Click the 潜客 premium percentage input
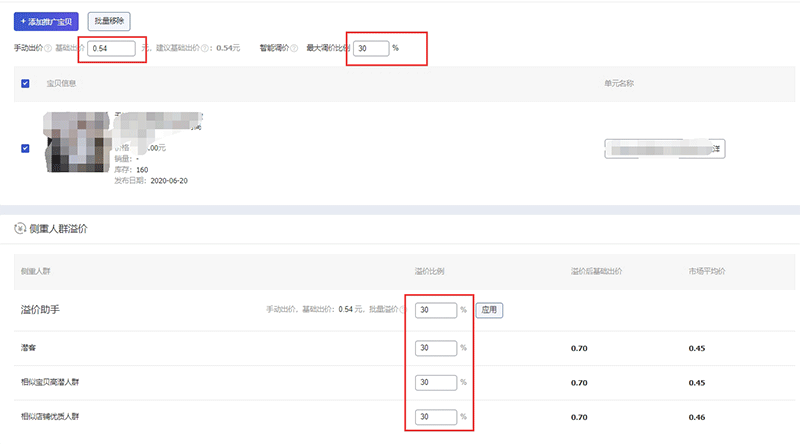This screenshot has height=444, width=800. point(435,348)
